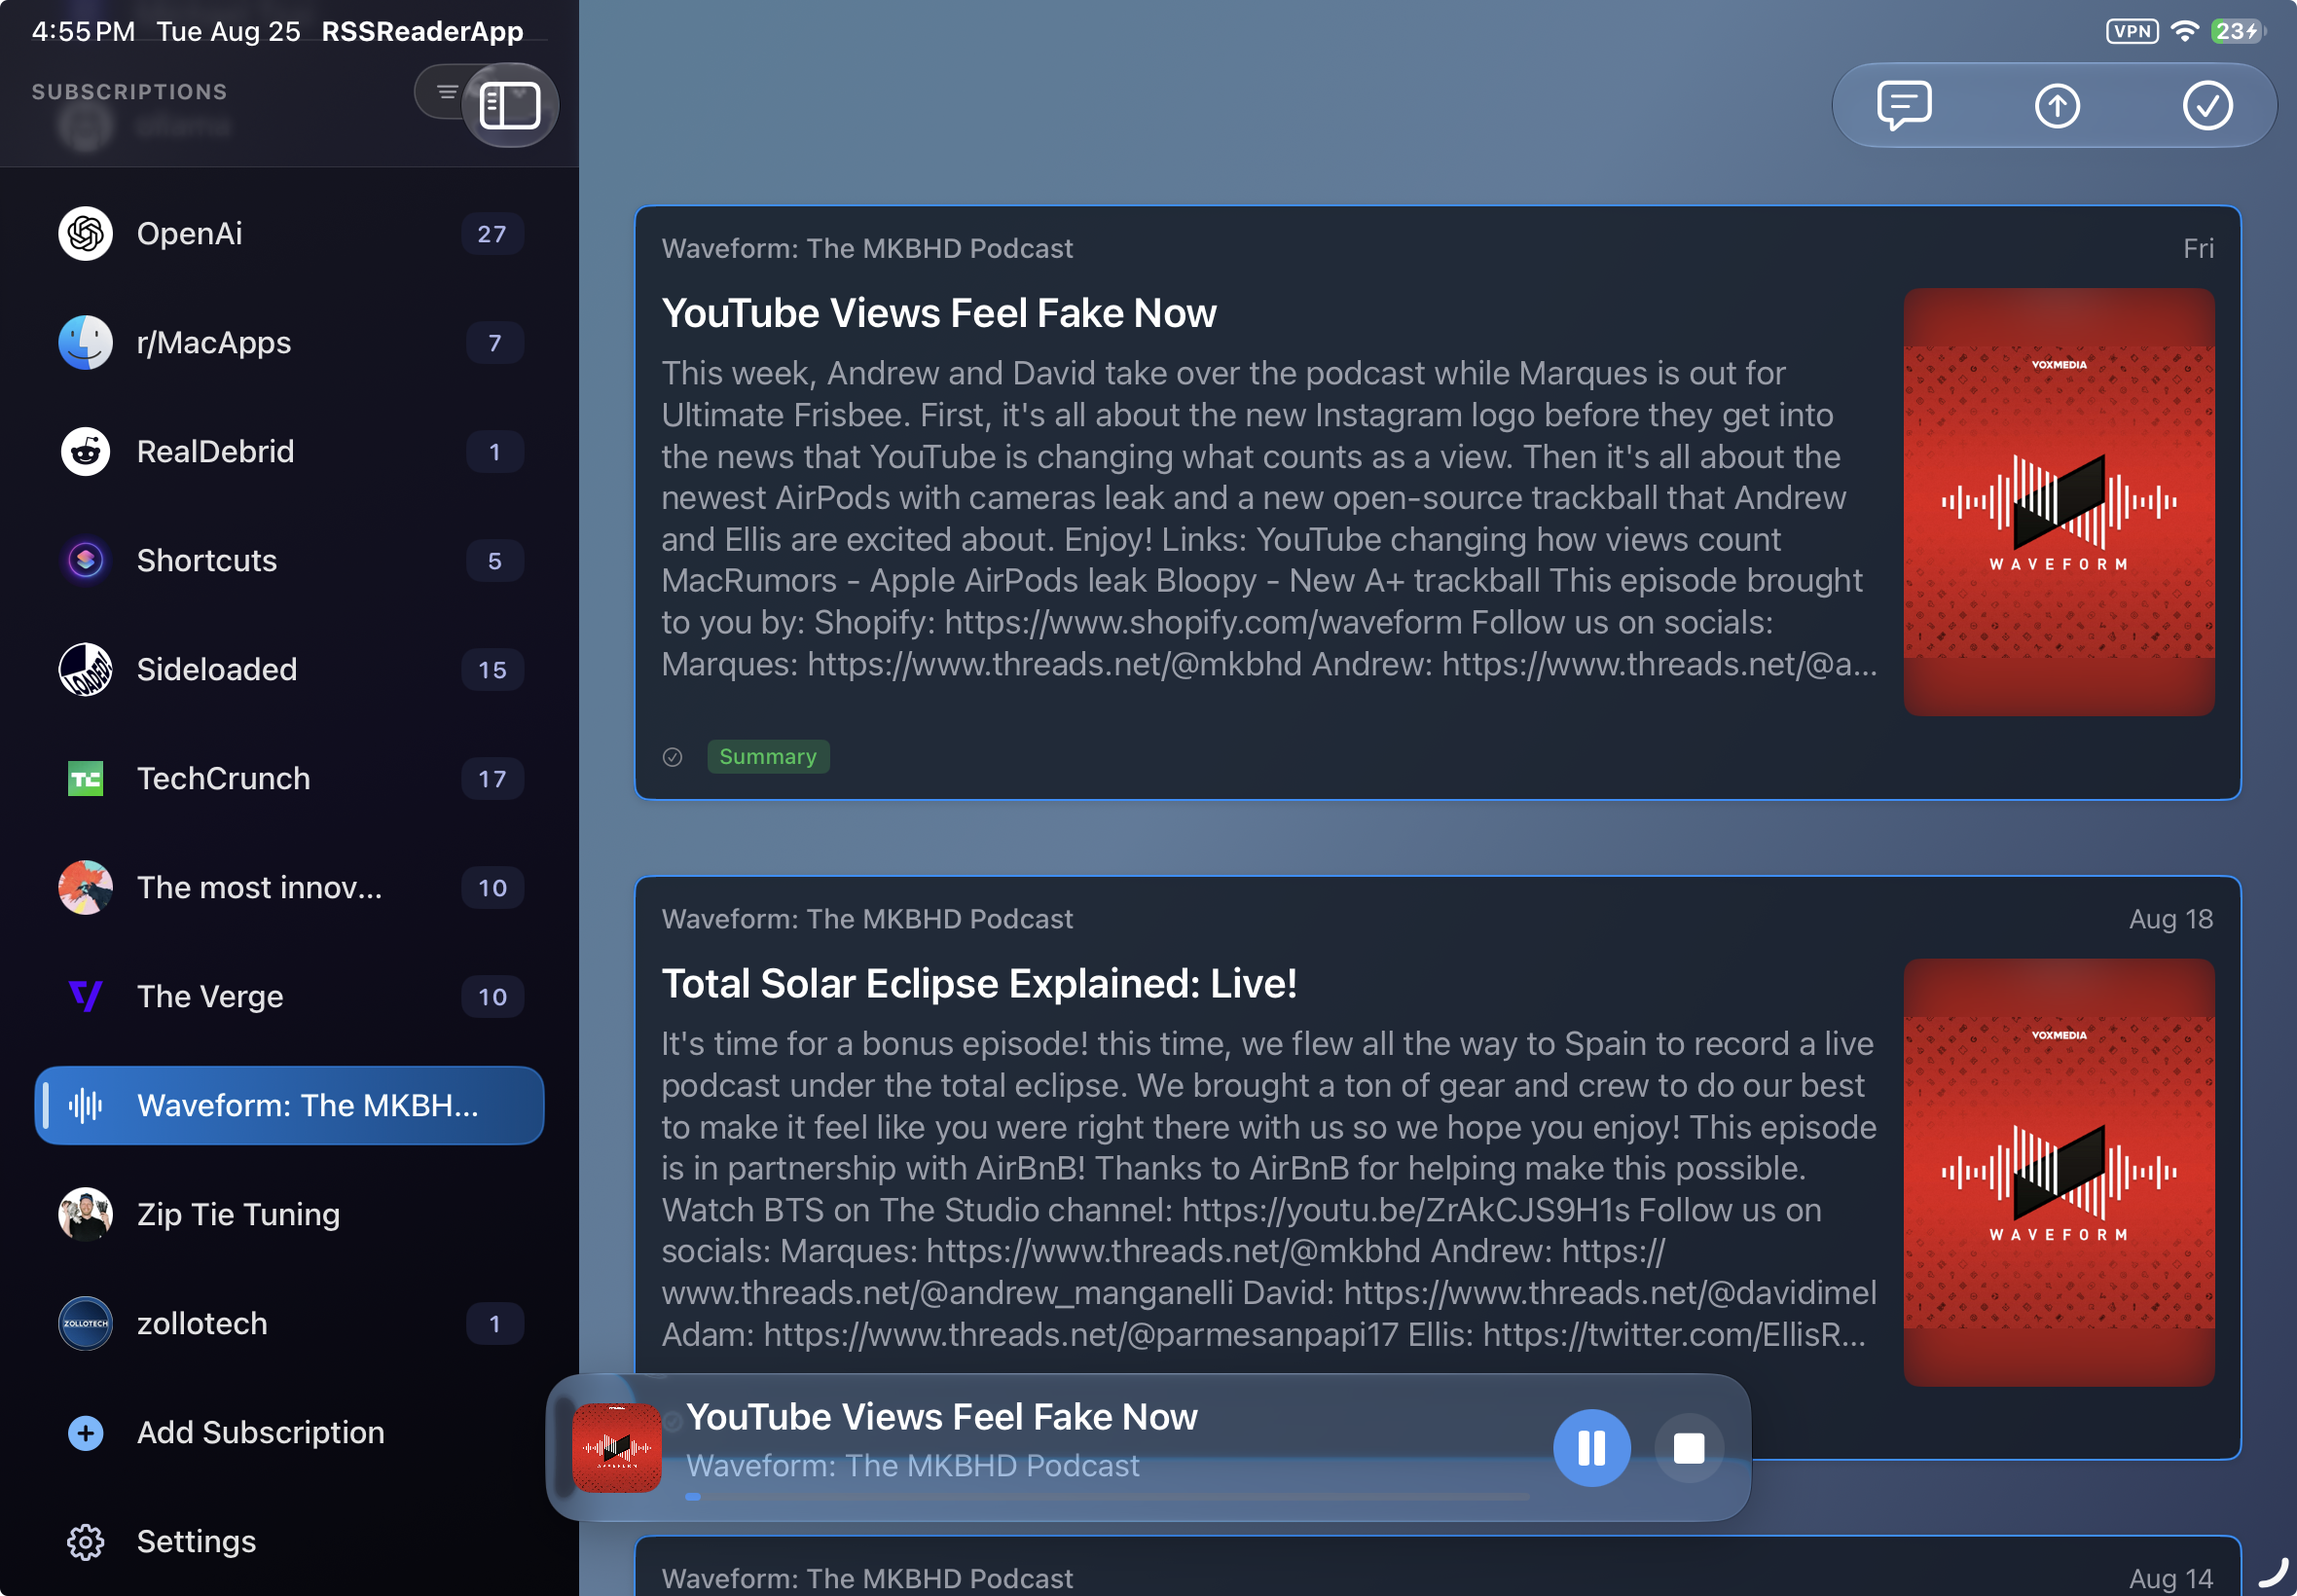2297x1596 pixels.
Task: Select Waveform: The MKBH... feed
Action: [290, 1106]
